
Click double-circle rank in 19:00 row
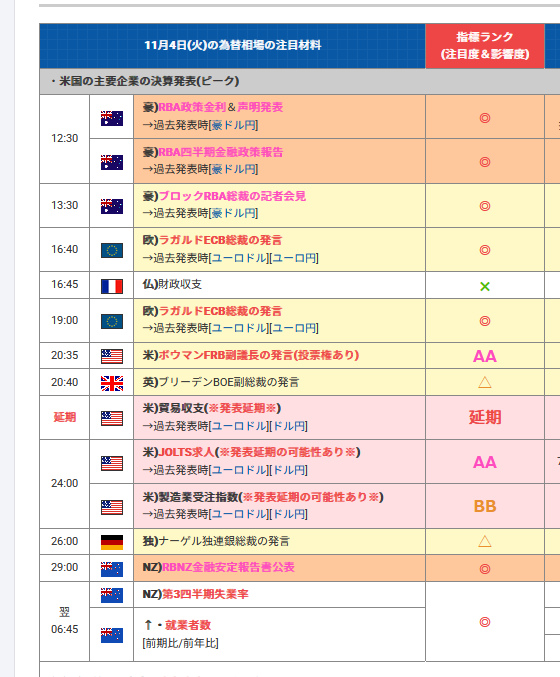point(485,321)
